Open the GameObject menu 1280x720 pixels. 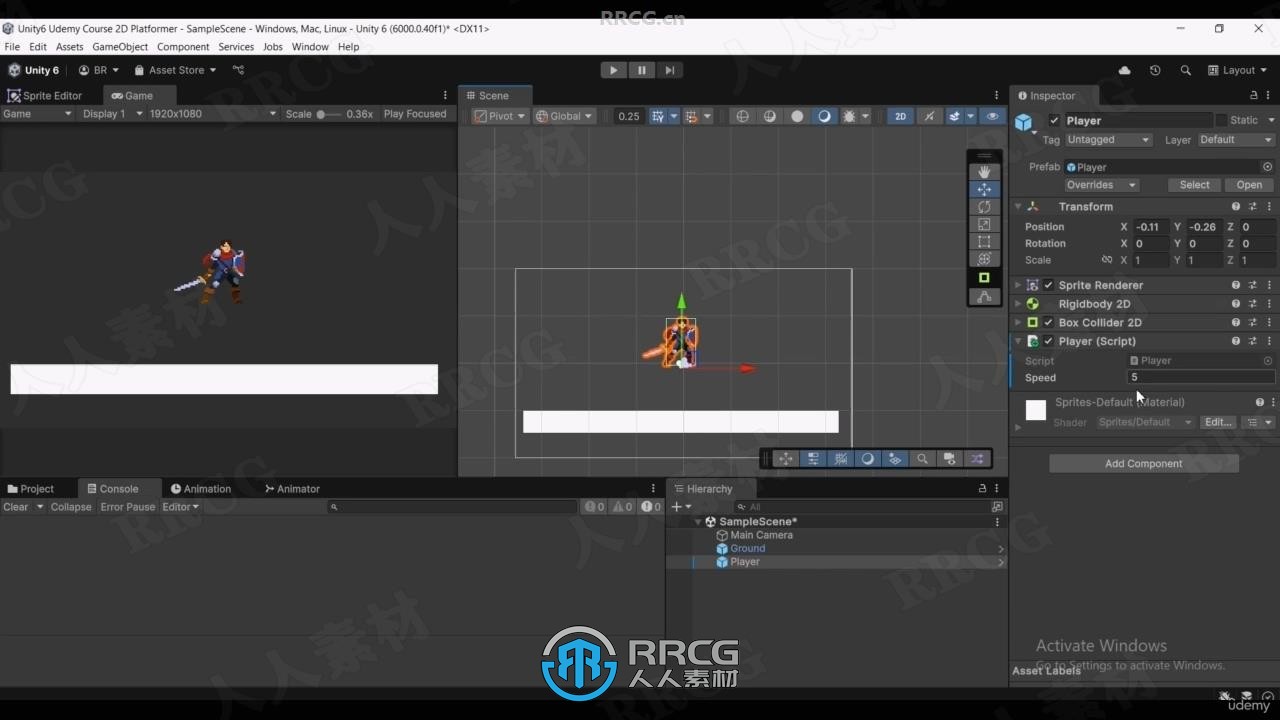pos(120,47)
